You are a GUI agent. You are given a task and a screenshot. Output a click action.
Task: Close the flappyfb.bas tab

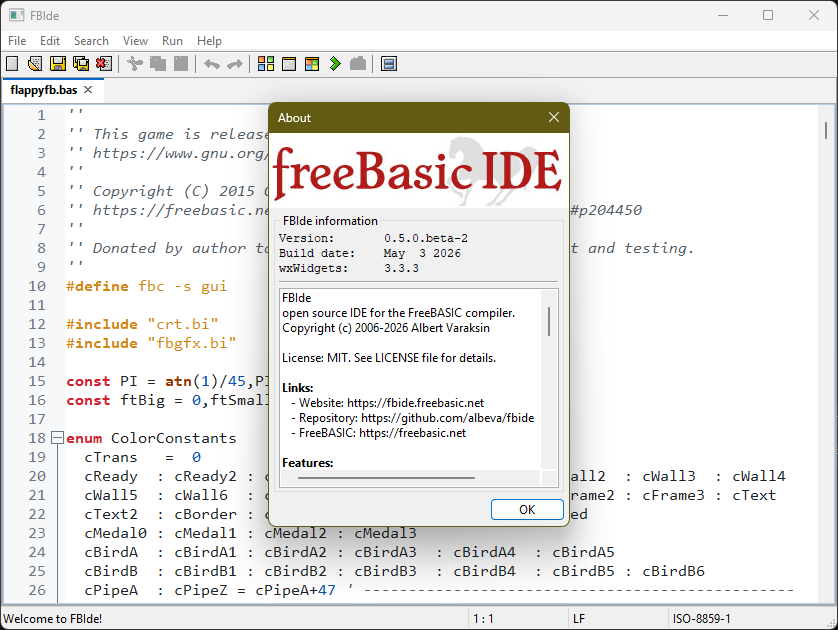[88, 90]
